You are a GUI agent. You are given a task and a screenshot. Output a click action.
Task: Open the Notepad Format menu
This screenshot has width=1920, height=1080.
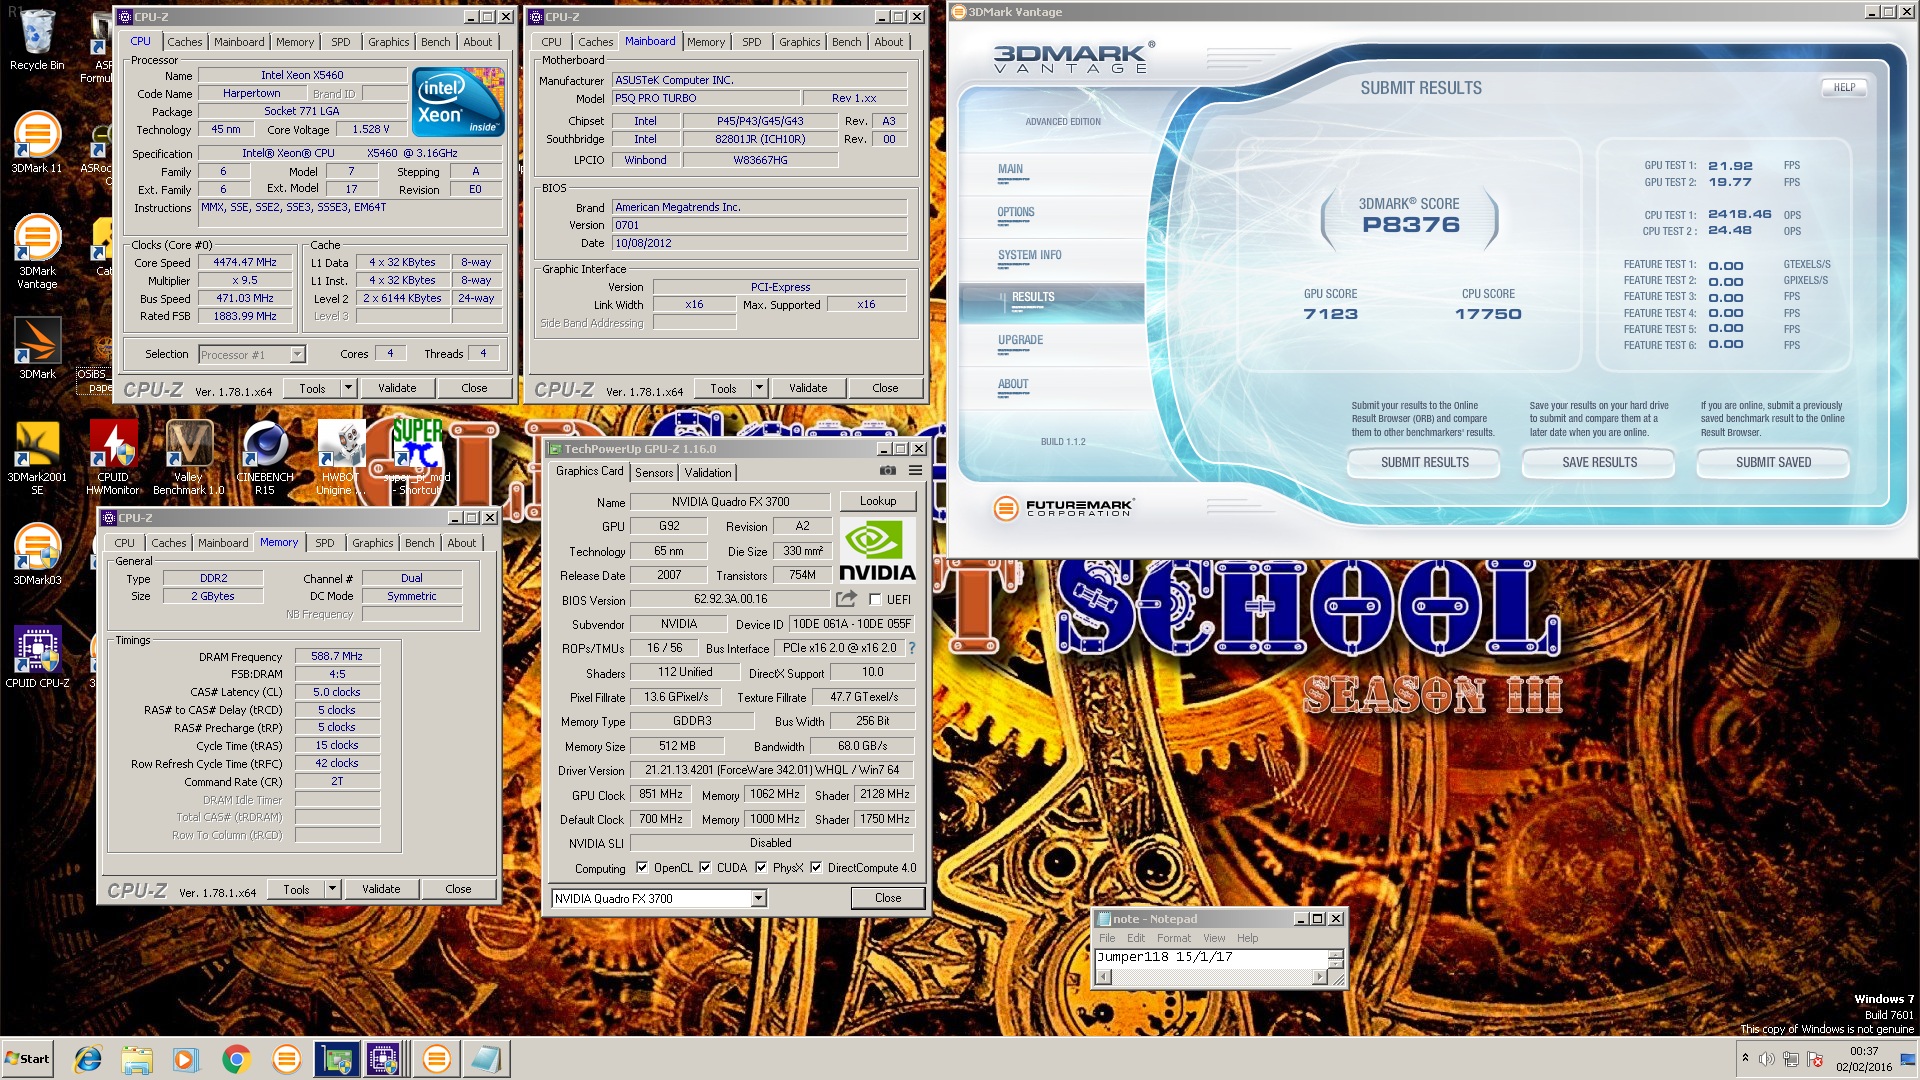pyautogui.click(x=1173, y=938)
